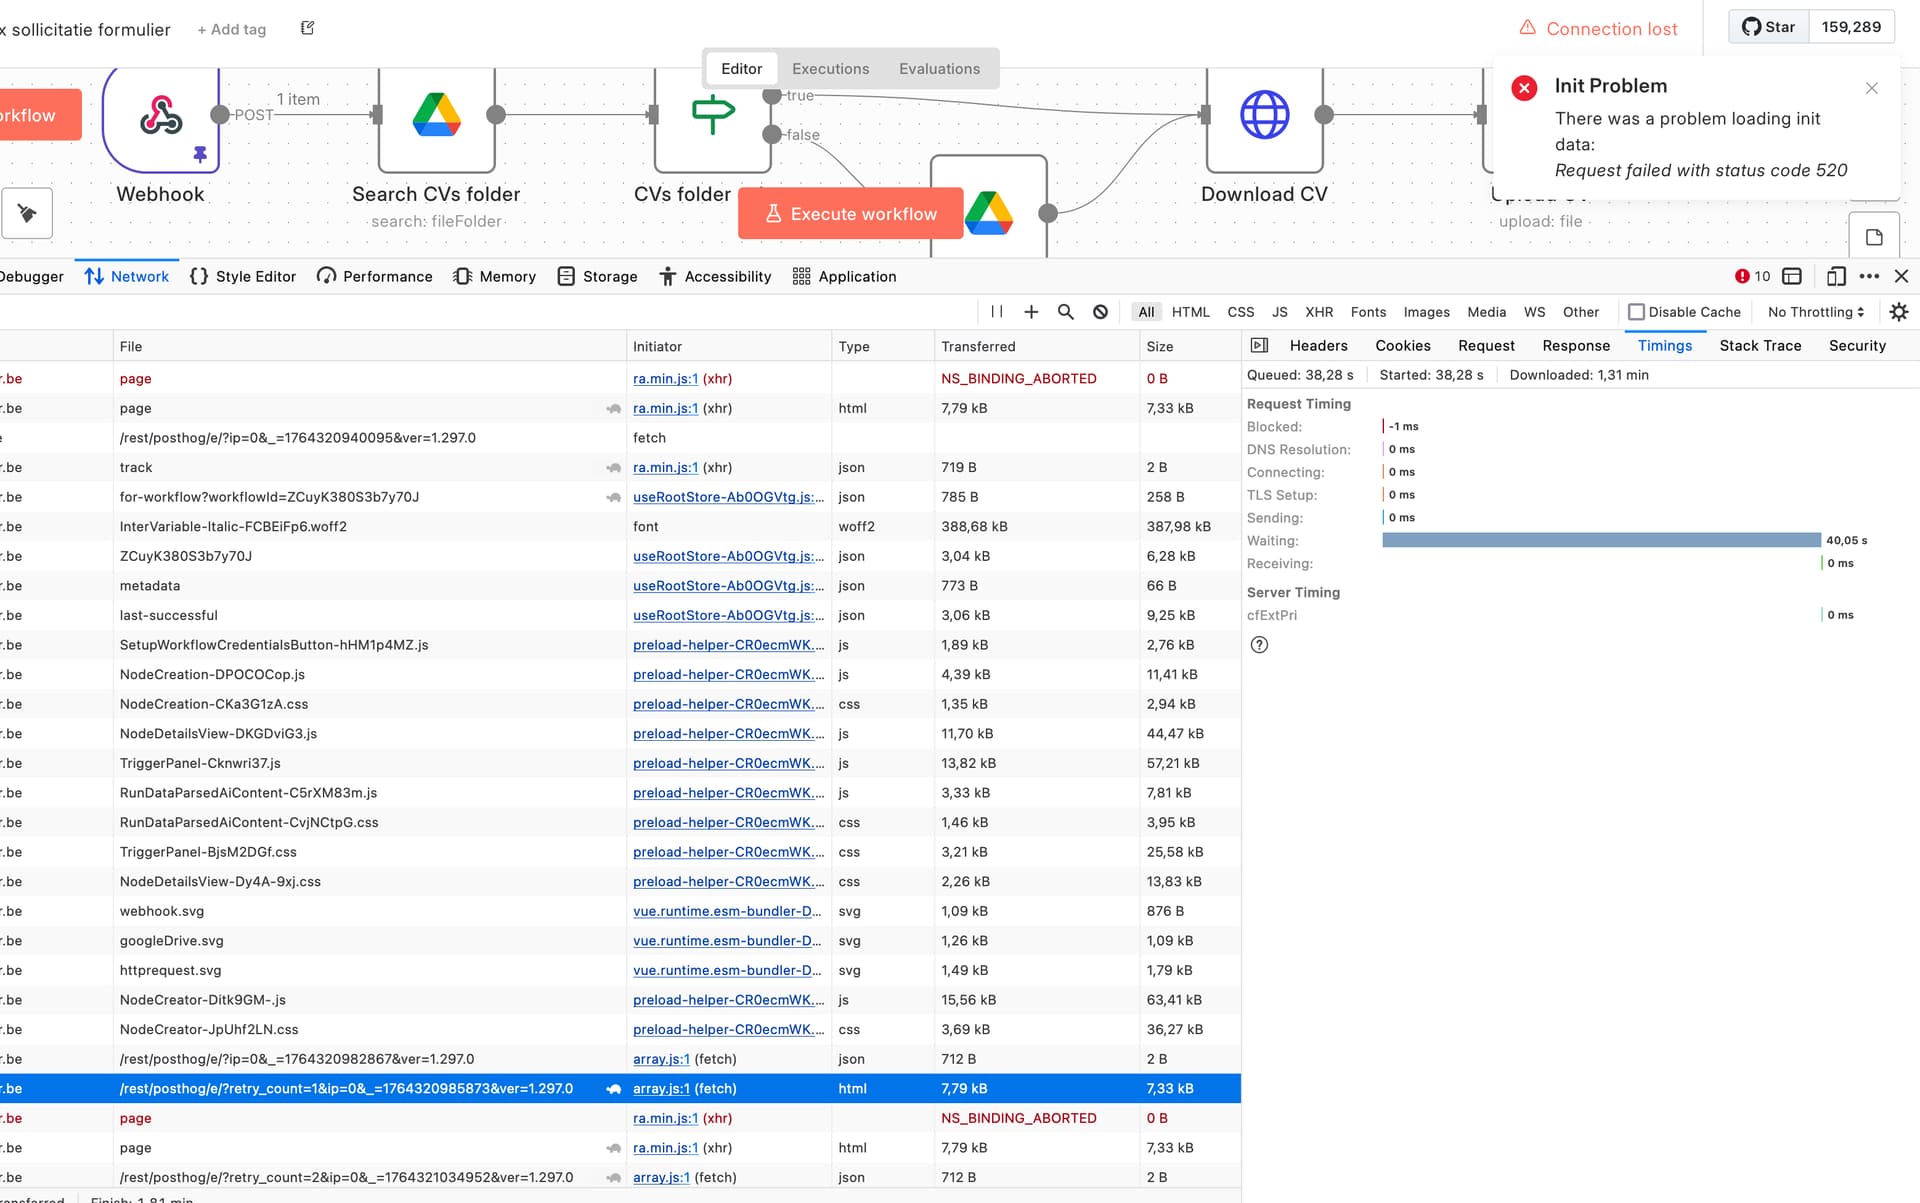Switch to the Executions tab

(x=830, y=69)
